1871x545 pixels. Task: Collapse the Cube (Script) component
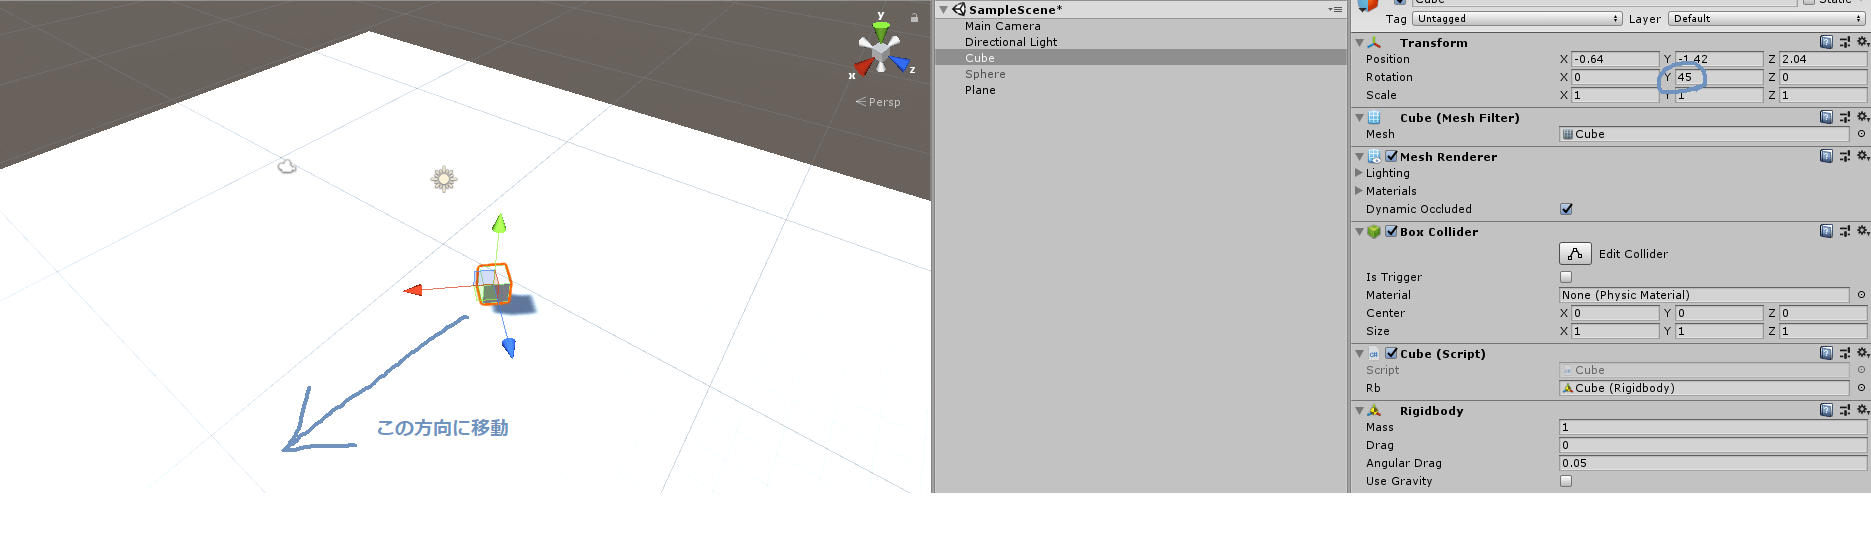pyautogui.click(x=1359, y=354)
